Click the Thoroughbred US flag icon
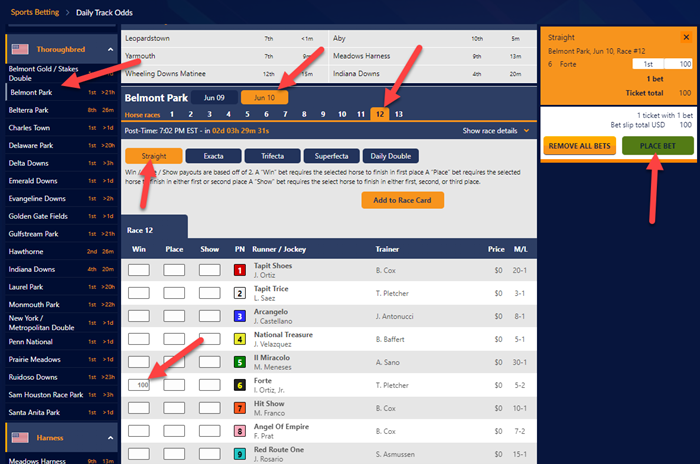This screenshot has width=700, height=464. (x=20, y=49)
